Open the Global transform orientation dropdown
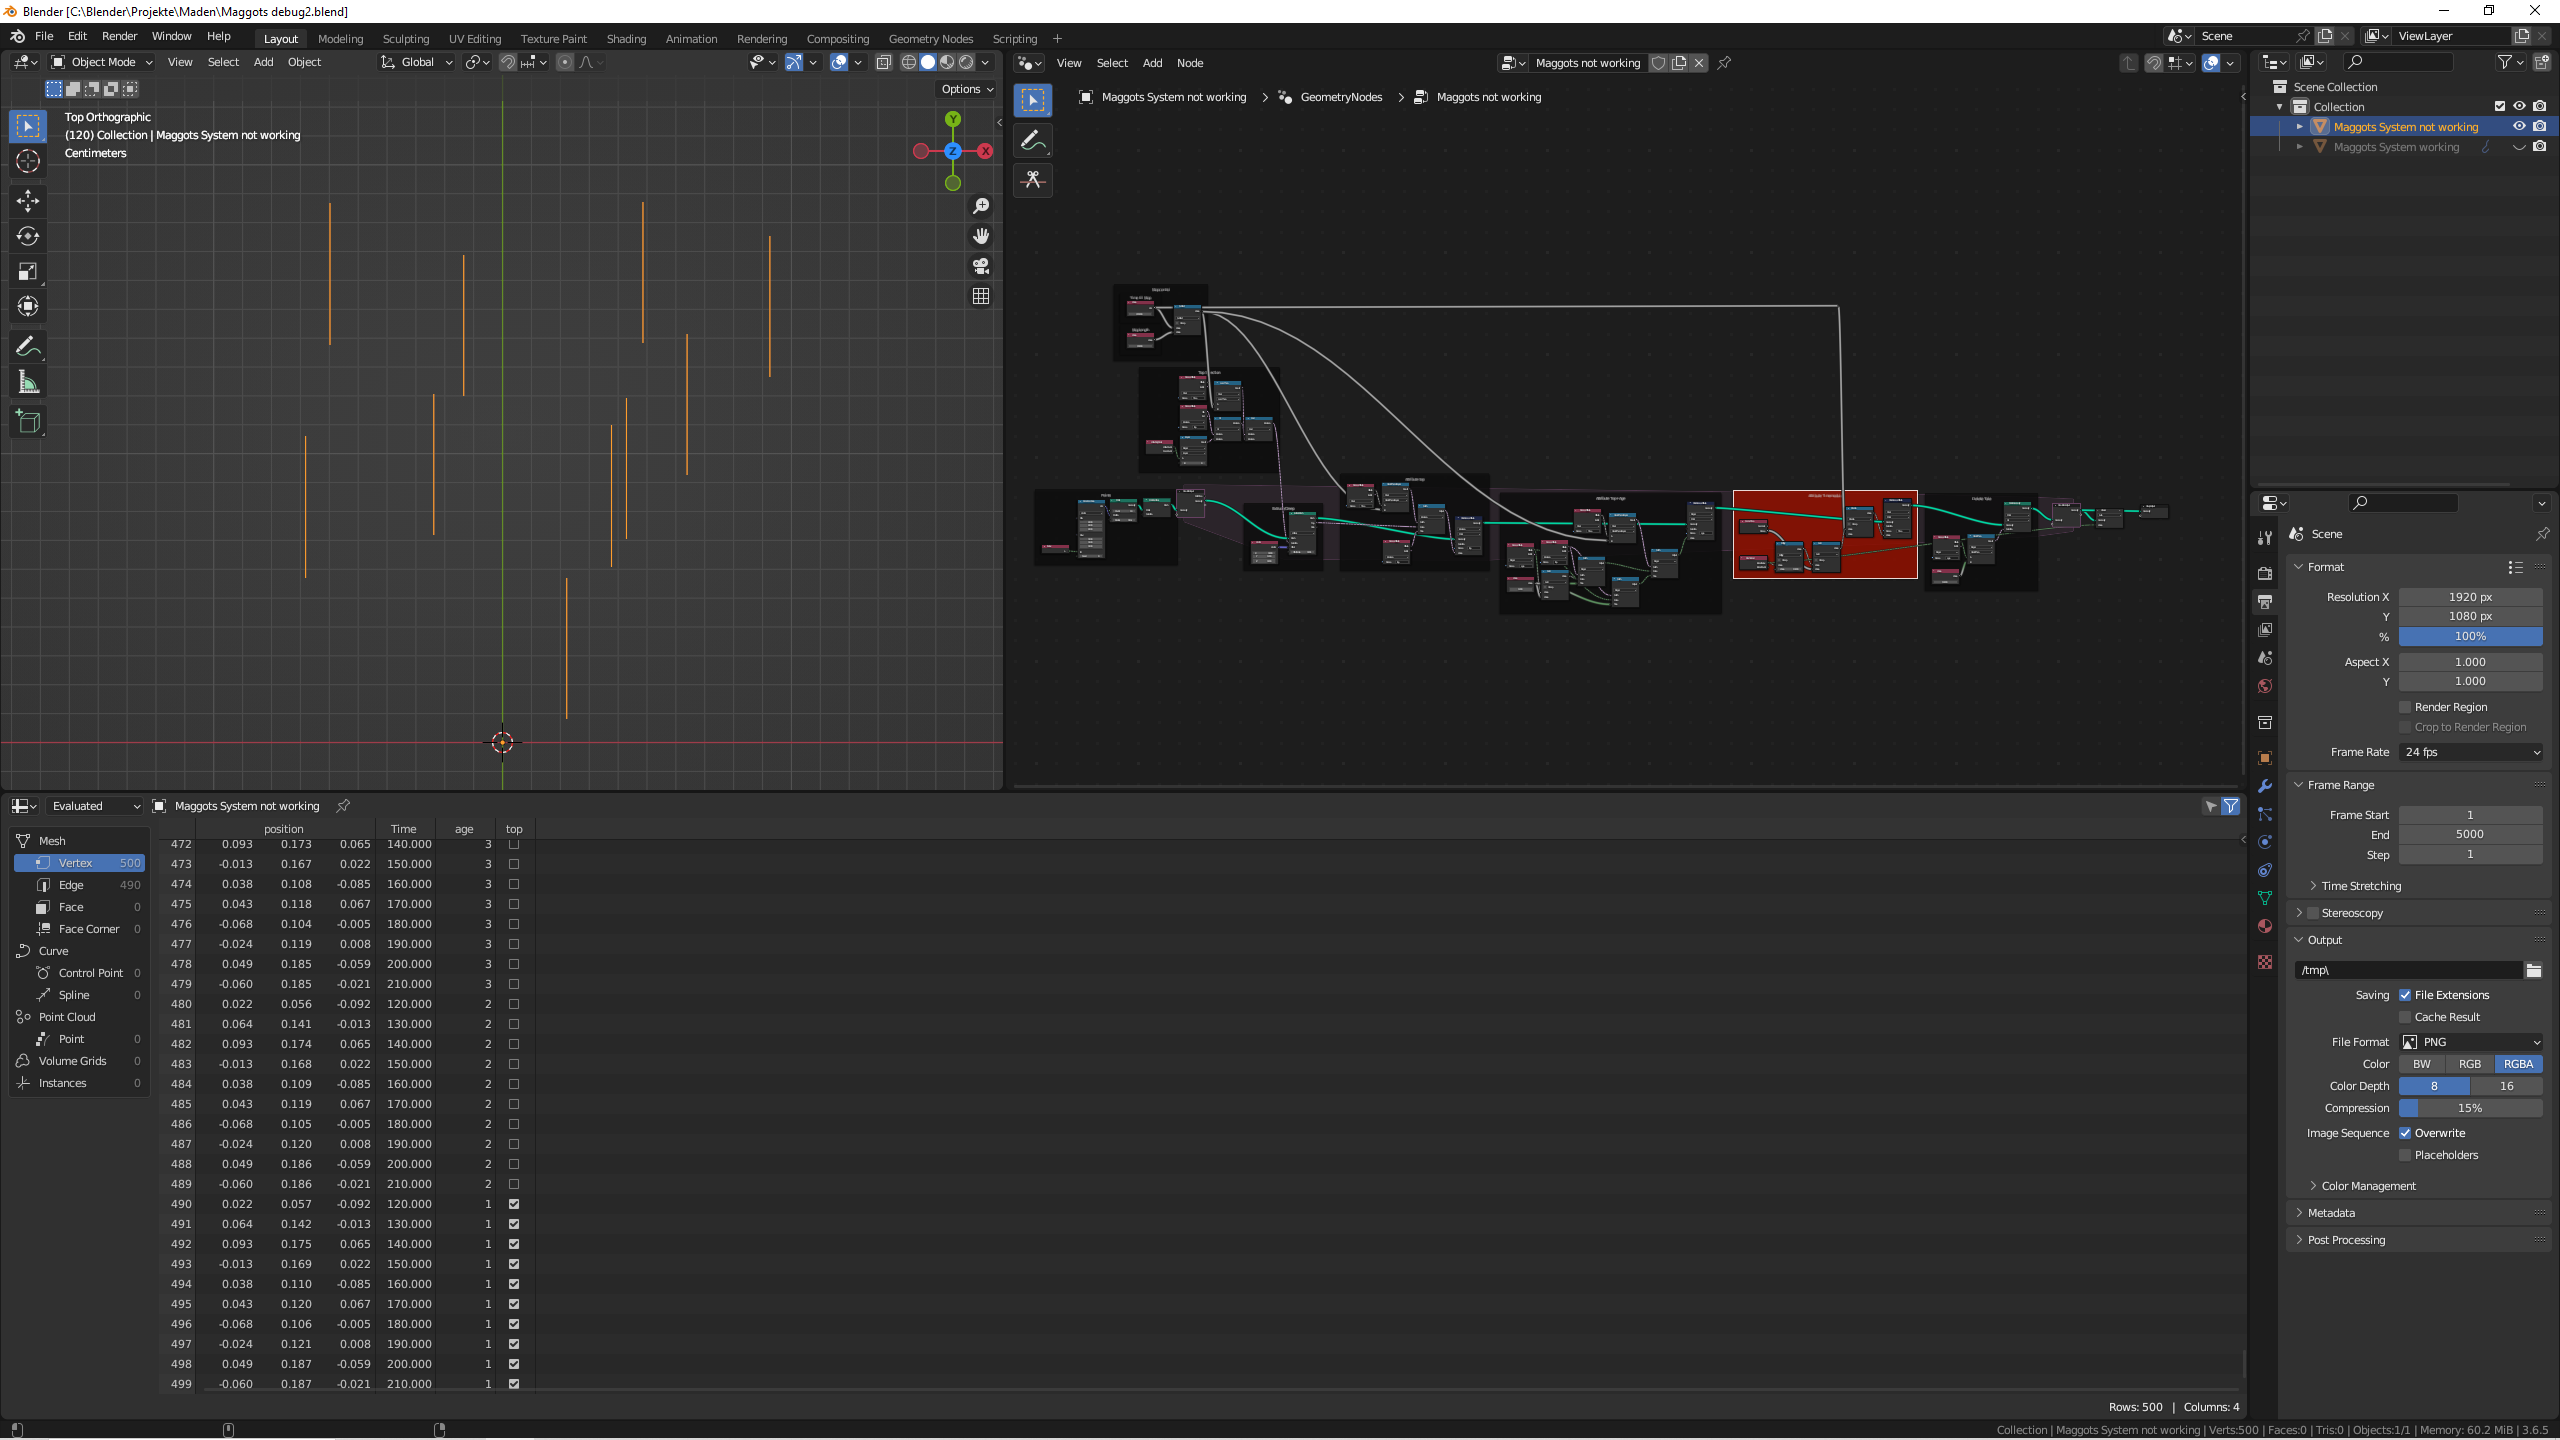The width and height of the screenshot is (2560, 1440). 417,62
